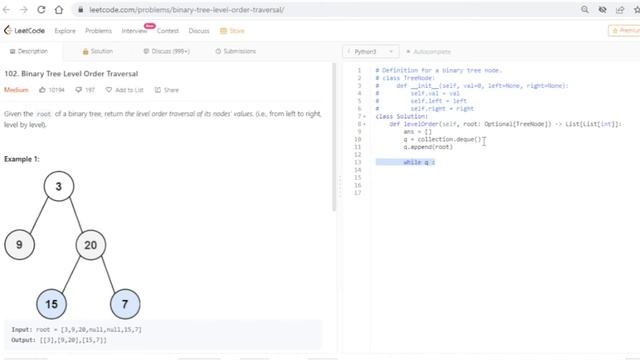This screenshot has height=360, width=640.
Task: Click the problem title Binary Tree Level Order Traversal
Action: (x=71, y=74)
